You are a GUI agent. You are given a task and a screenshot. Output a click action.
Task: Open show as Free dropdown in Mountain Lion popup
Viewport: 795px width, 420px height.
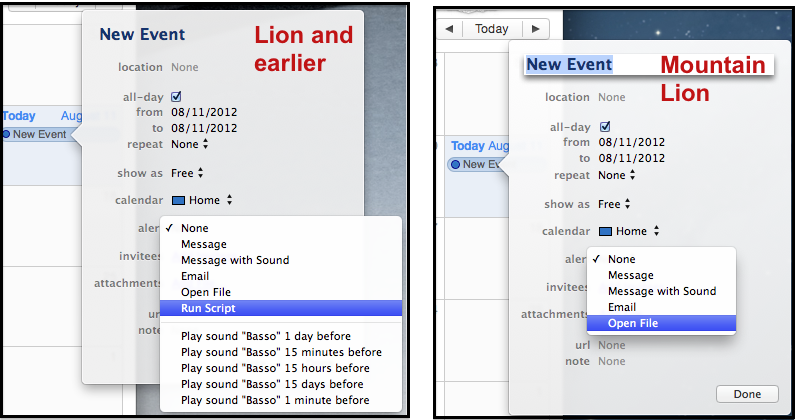(614, 204)
